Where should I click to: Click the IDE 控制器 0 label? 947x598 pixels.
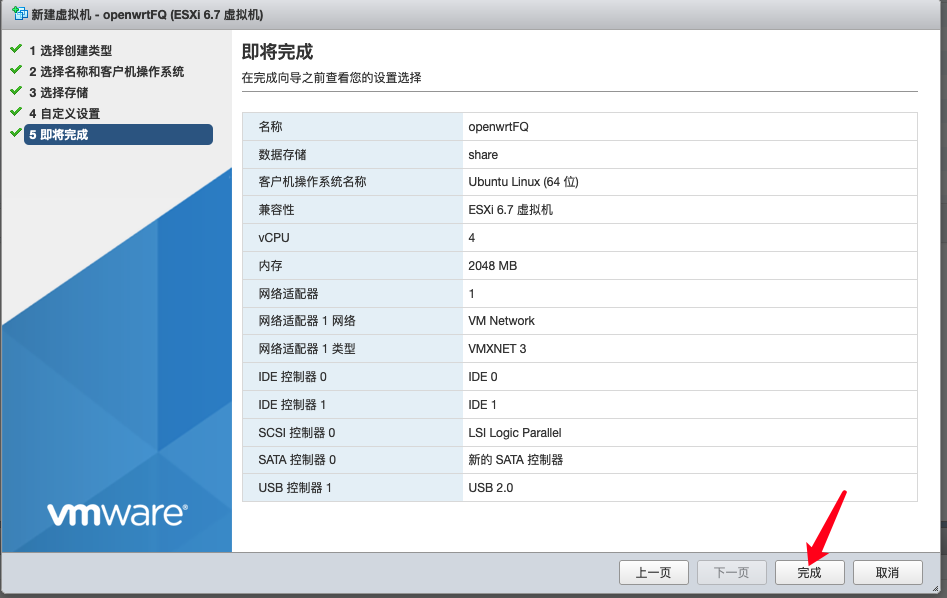point(292,377)
